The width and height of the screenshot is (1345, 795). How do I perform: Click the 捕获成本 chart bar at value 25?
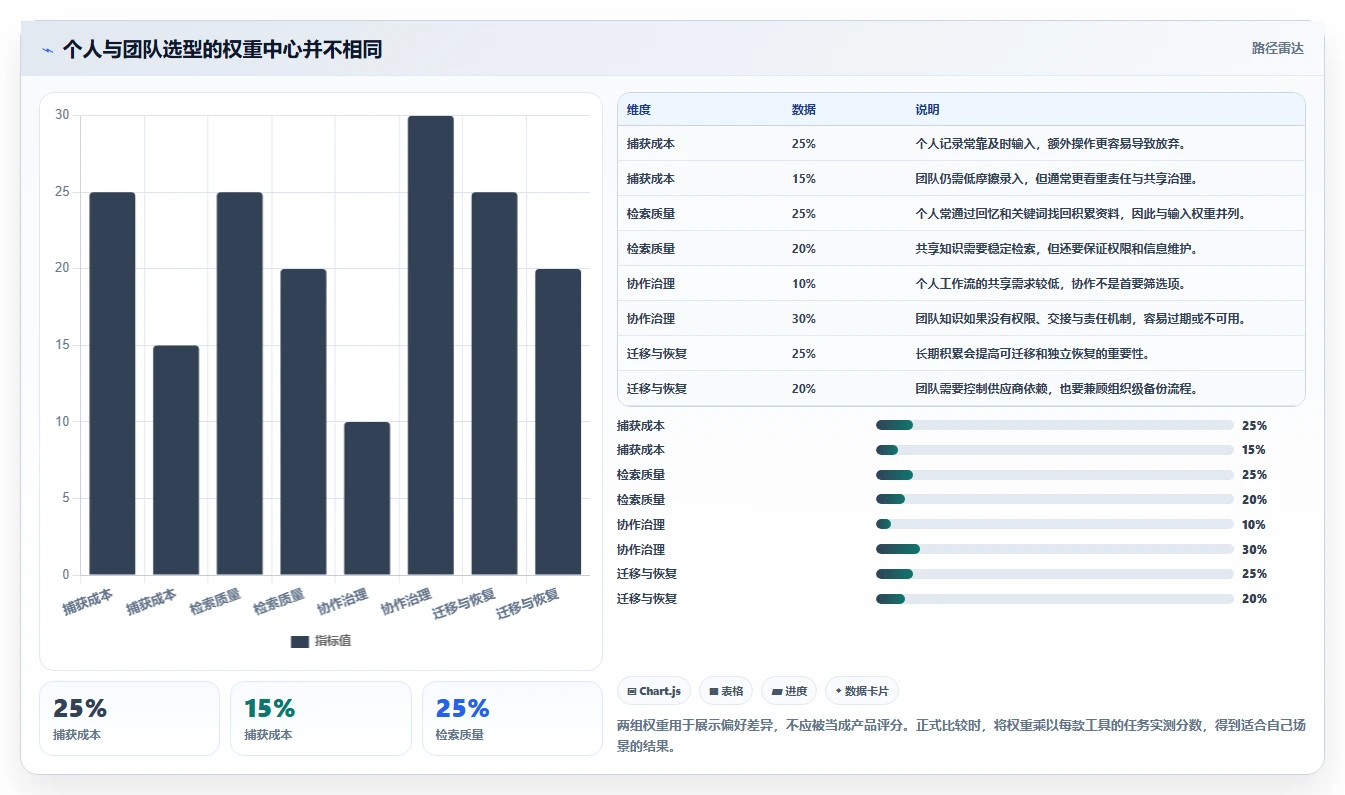click(x=112, y=383)
